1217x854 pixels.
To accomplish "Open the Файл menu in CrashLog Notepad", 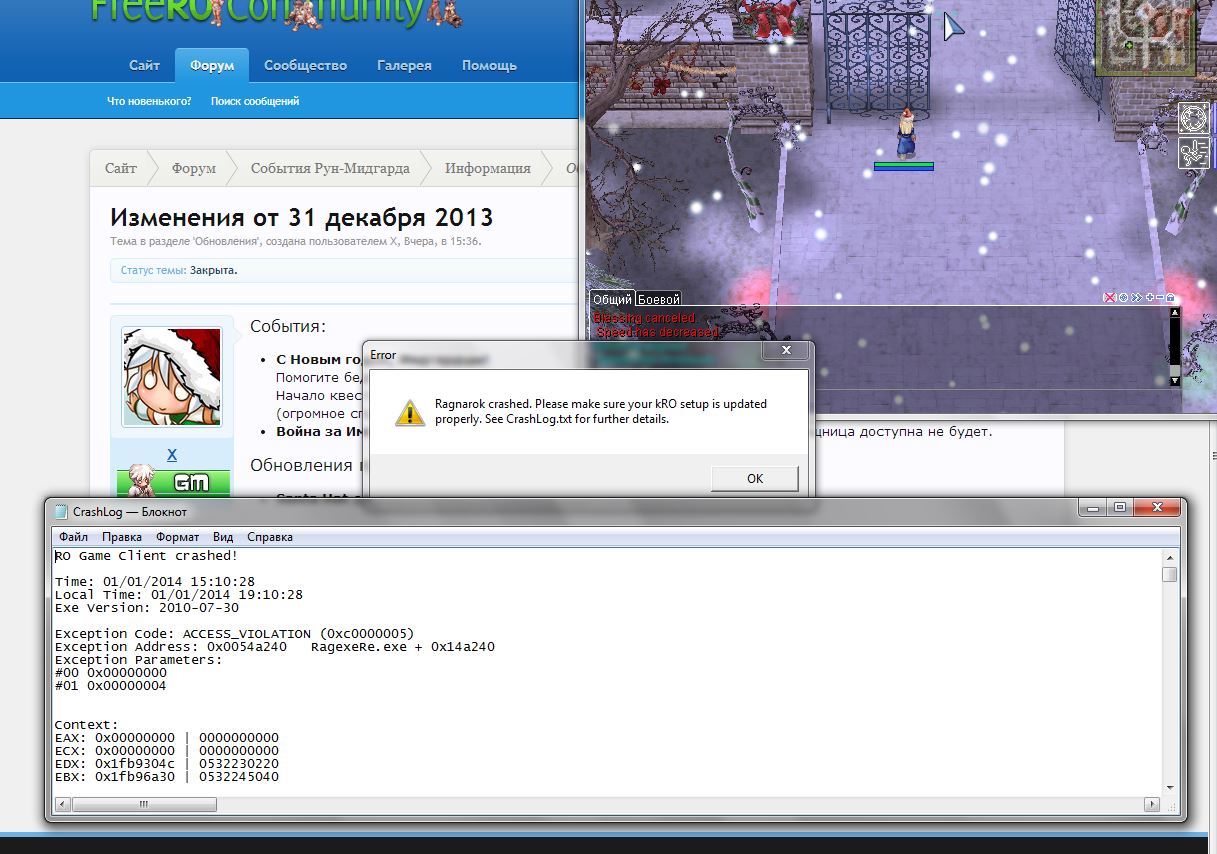I will [73, 537].
